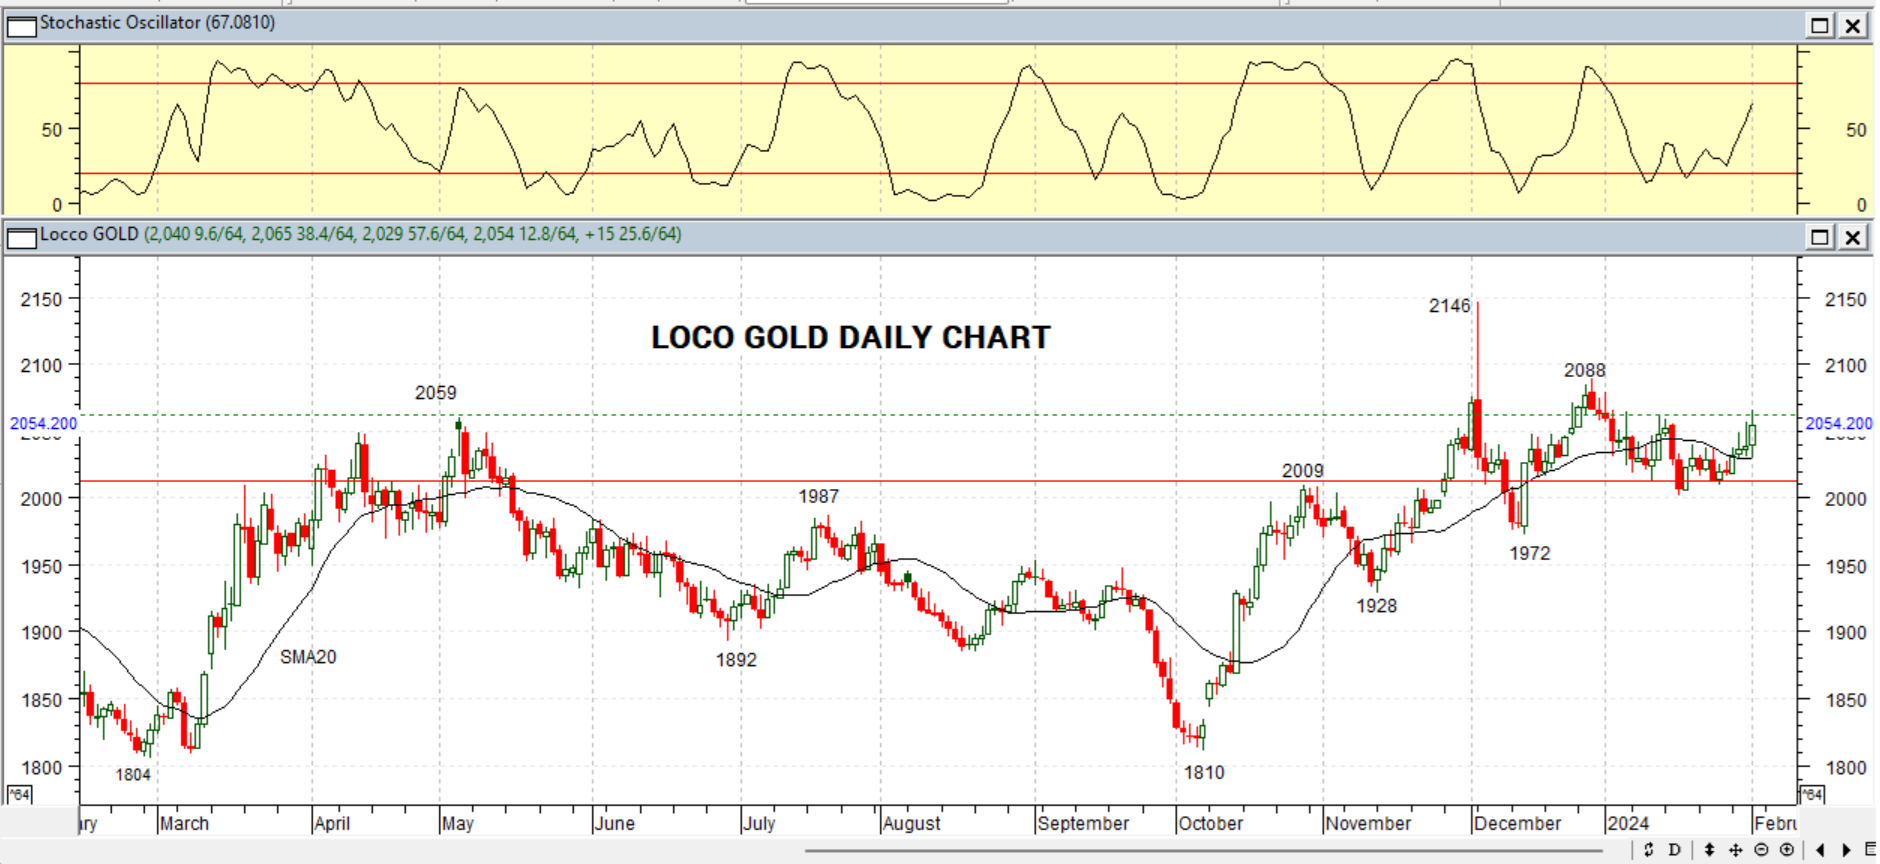The width and height of the screenshot is (1880, 864).
Task: Click the right 2054.200 price label
Action: tap(1839, 423)
